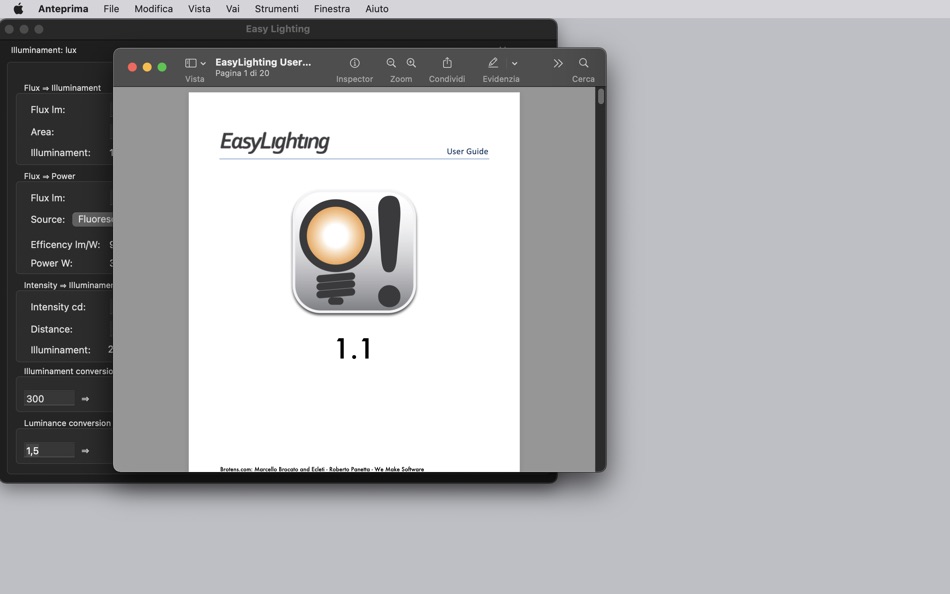Open the Apple menu
The image size is (950, 594).
(18, 8)
